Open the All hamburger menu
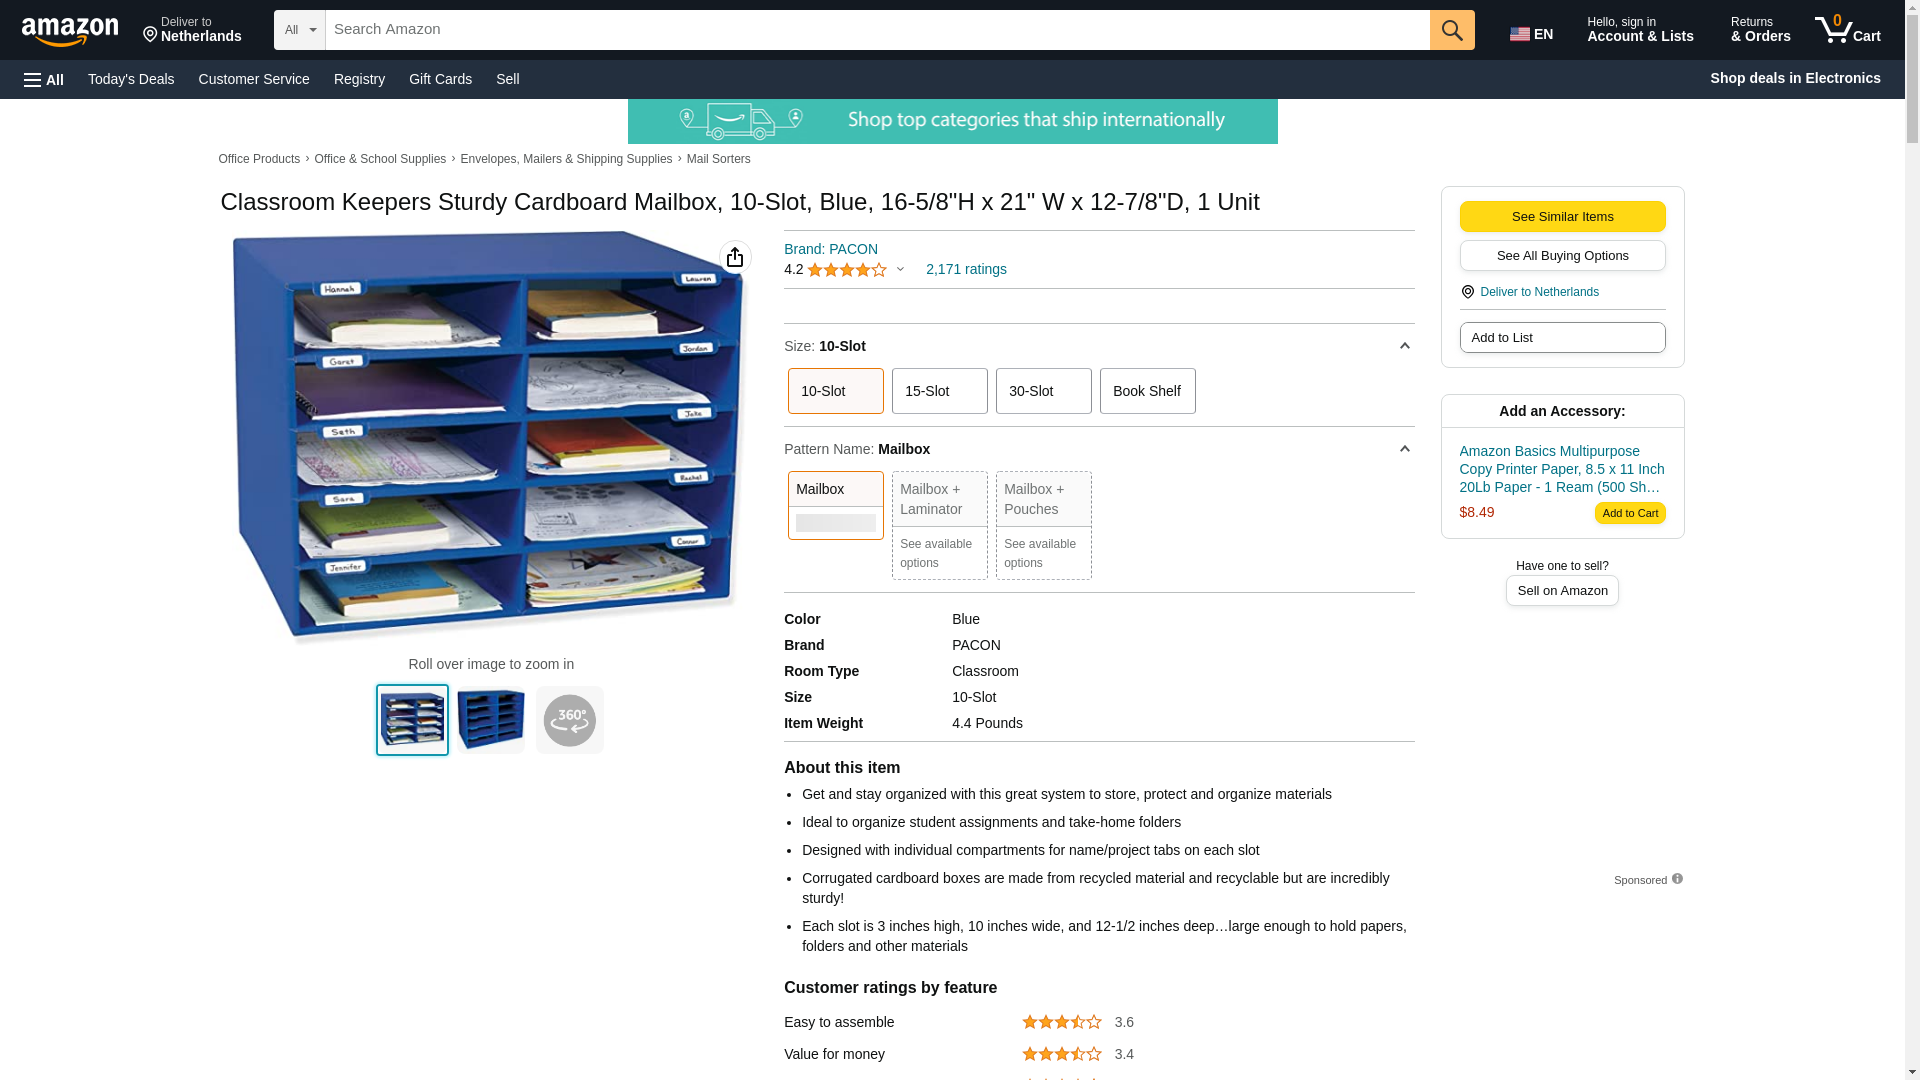The height and width of the screenshot is (1080, 1920). tap(44, 79)
